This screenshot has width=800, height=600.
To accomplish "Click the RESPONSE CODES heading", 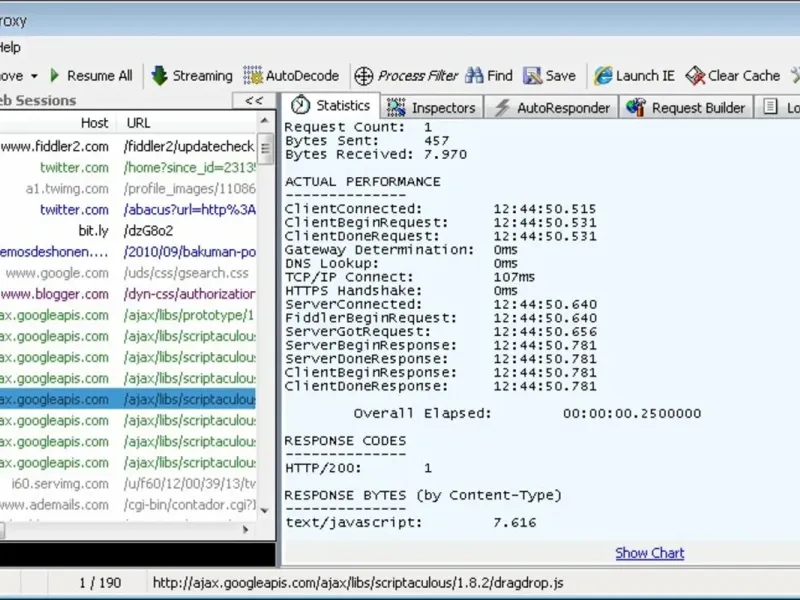I will (x=345, y=441).
